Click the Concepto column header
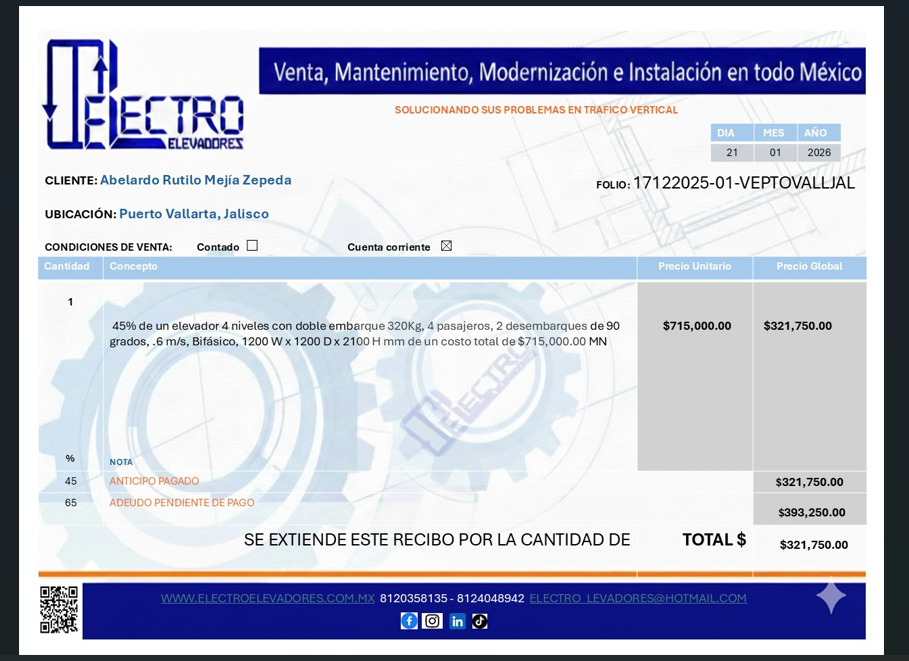This screenshot has height=661, width=909. click(133, 267)
